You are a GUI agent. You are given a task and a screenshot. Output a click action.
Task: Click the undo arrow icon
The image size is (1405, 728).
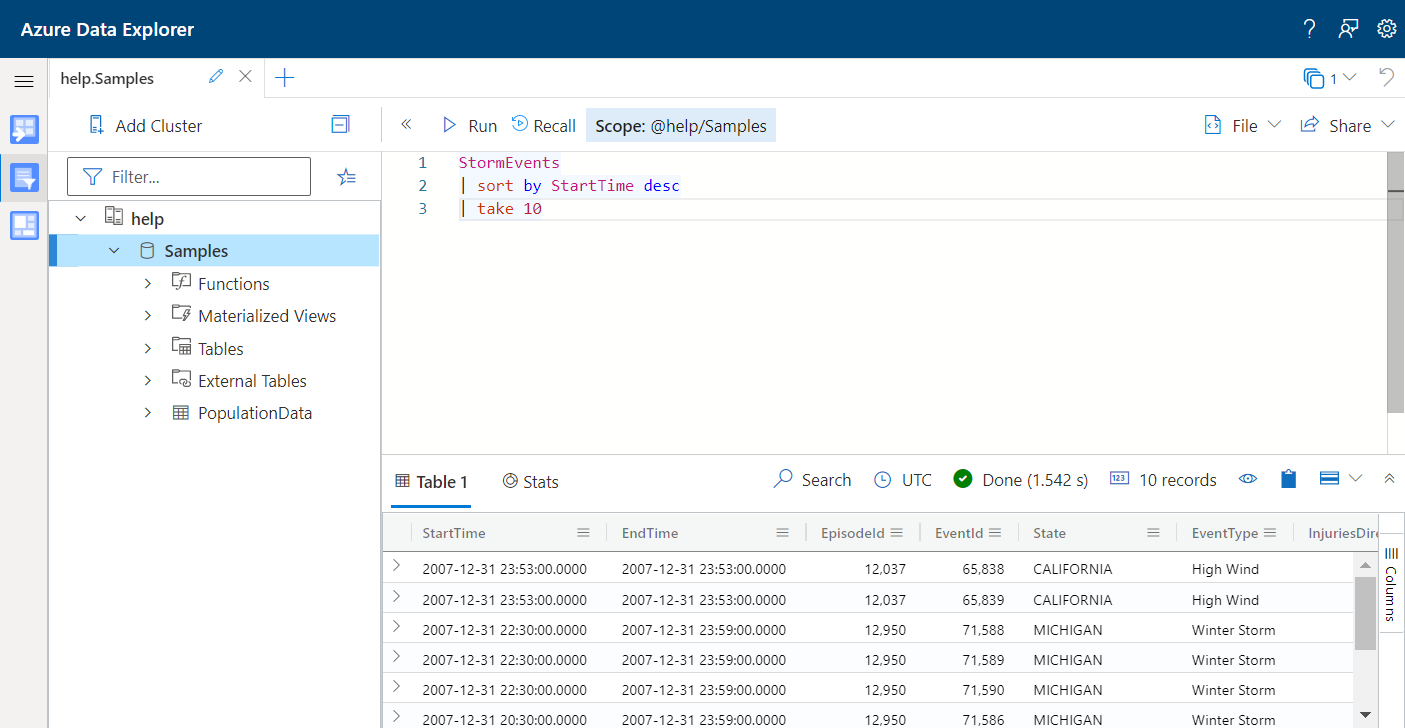[x=1386, y=78]
